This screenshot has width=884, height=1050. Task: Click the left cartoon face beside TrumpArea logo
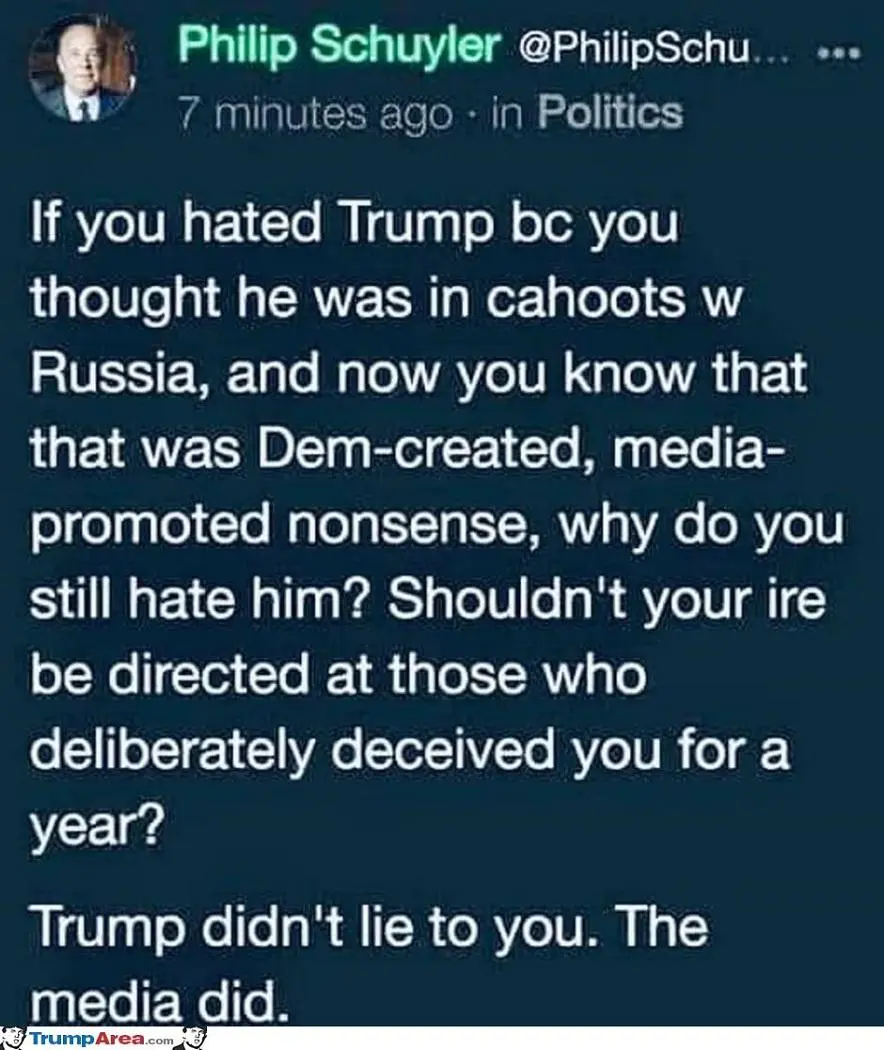[x=14, y=1039]
